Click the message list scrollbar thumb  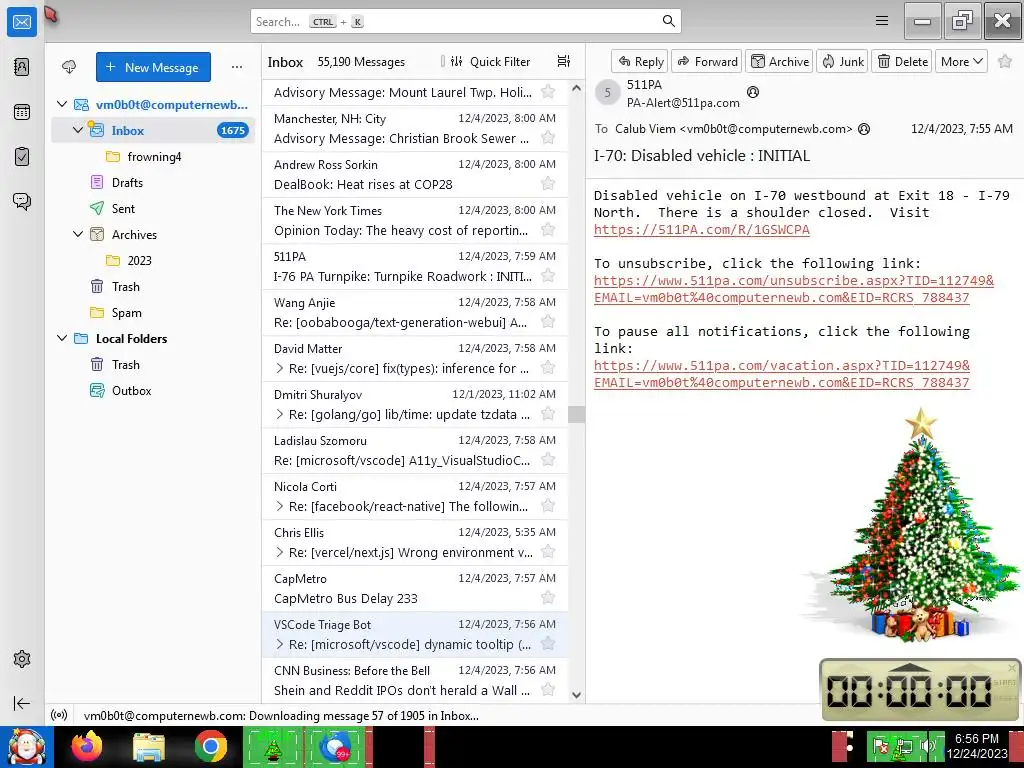pyautogui.click(x=576, y=414)
